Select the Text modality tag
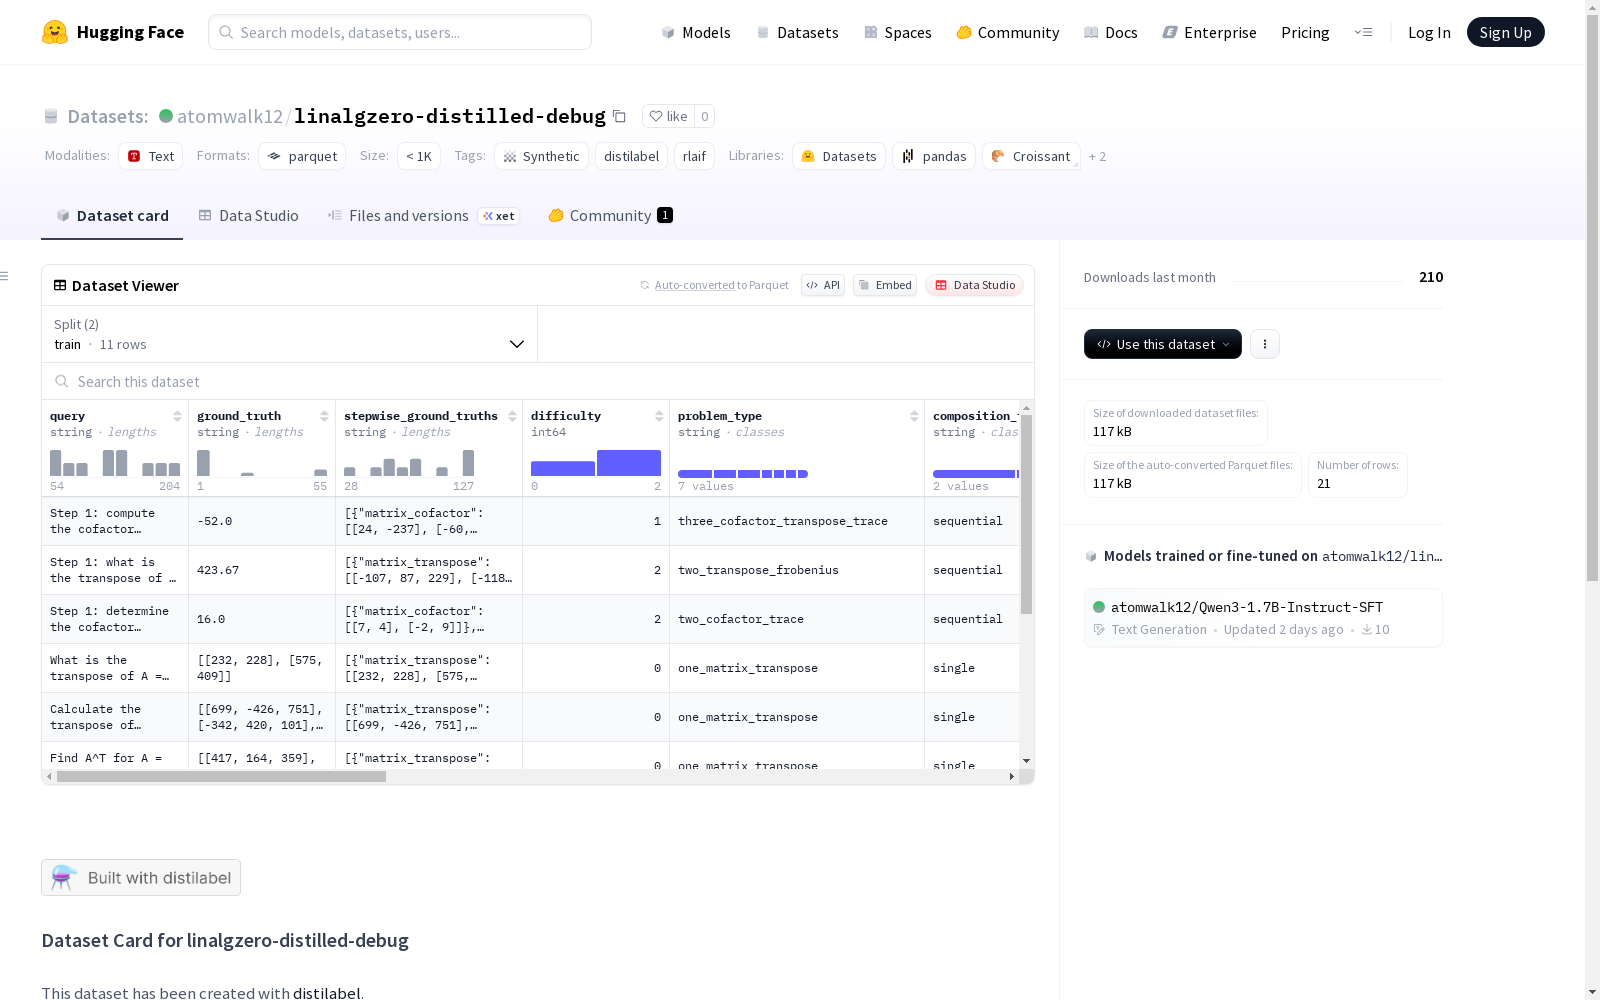The height and width of the screenshot is (1000, 1600). click(151, 156)
